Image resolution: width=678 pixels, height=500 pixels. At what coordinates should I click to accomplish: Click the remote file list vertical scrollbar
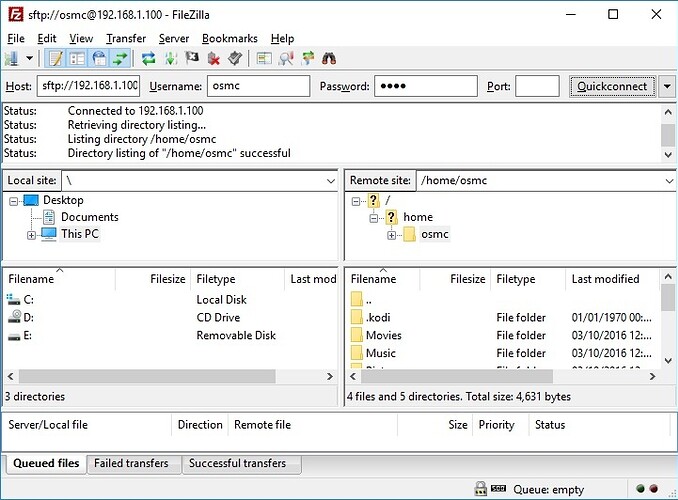coord(668,298)
